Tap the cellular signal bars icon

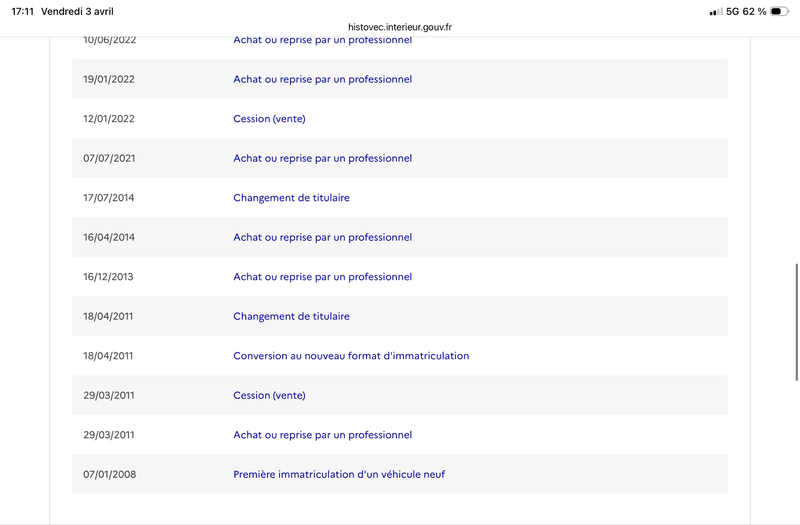(x=715, y=12)
